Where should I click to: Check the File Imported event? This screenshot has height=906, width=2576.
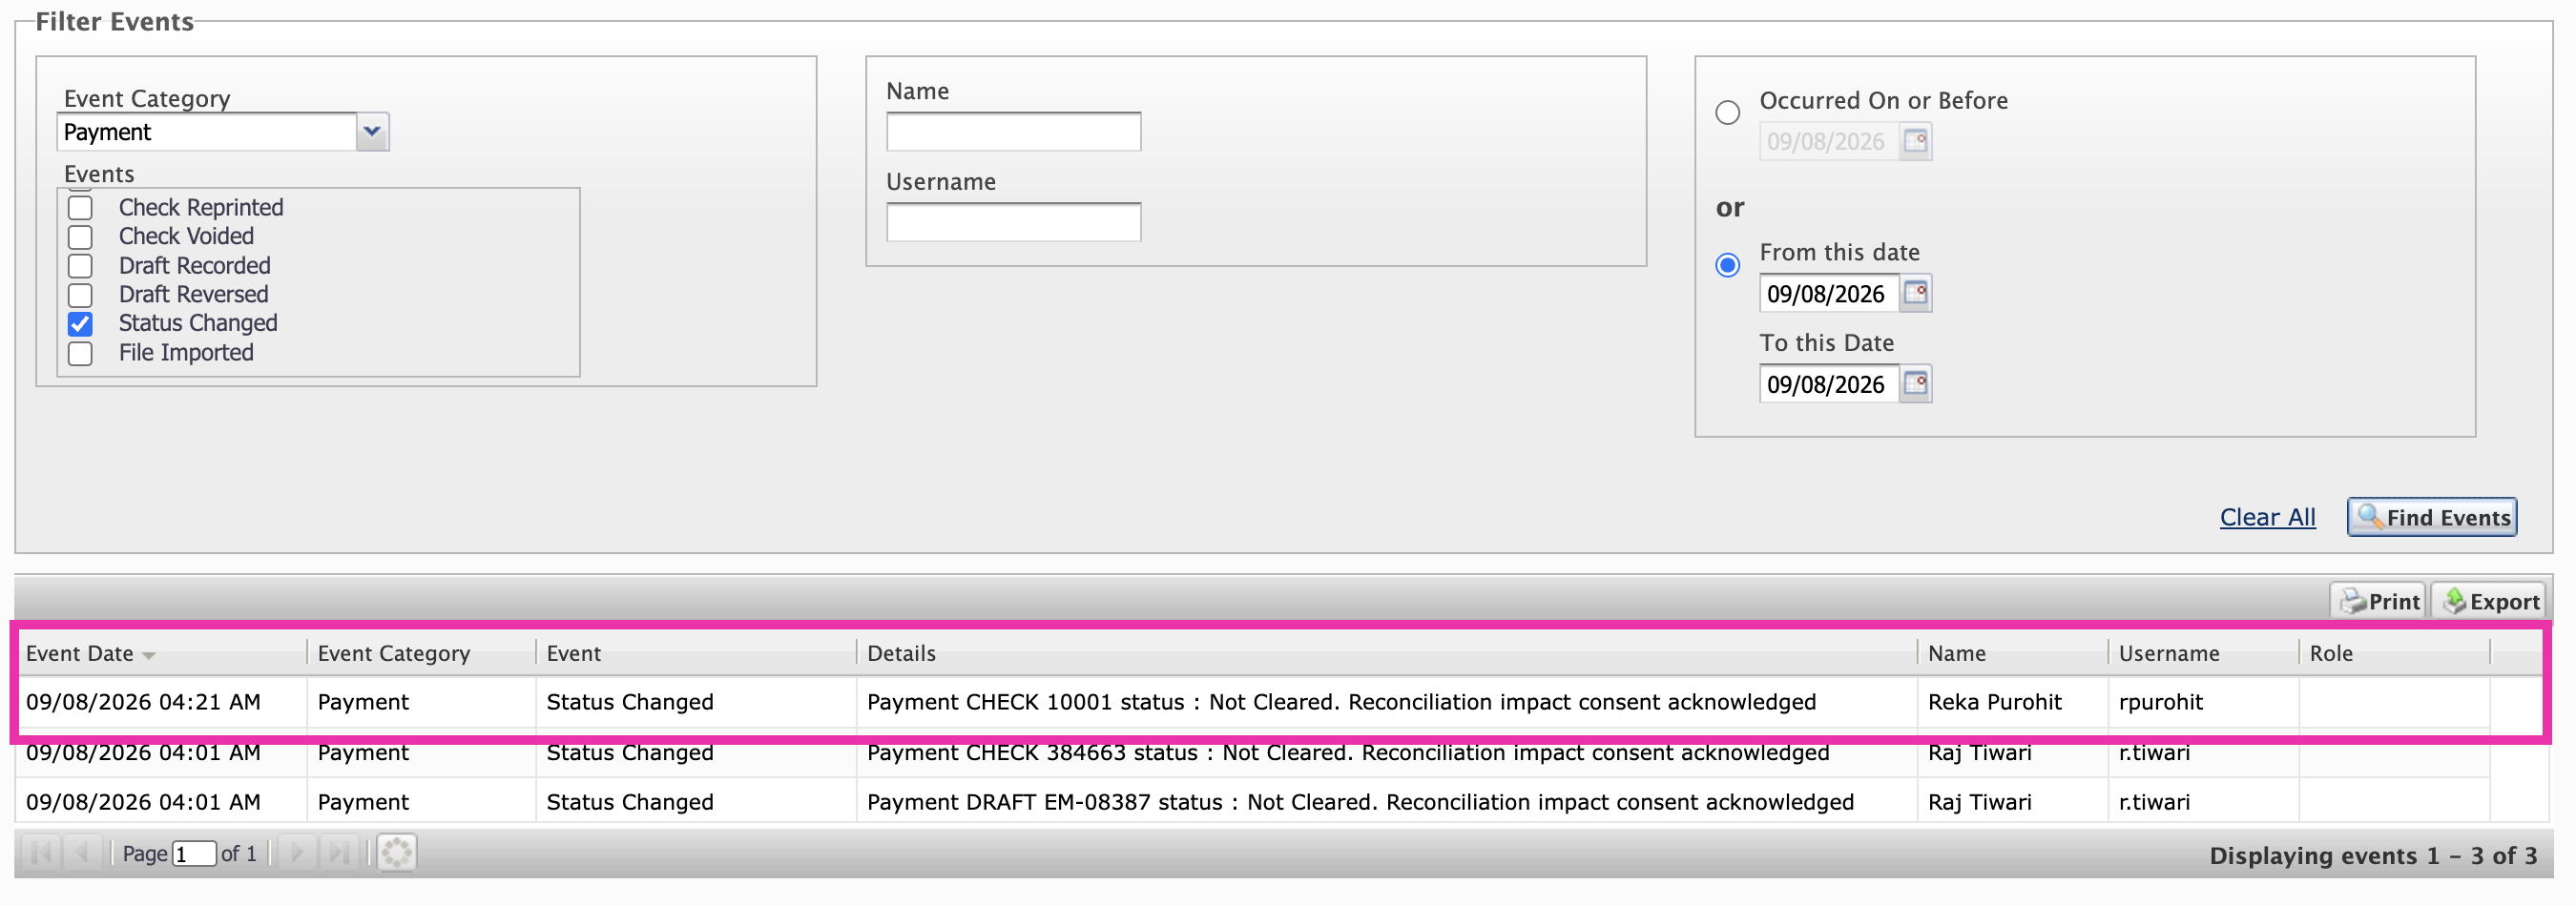(x=80, y=353)
